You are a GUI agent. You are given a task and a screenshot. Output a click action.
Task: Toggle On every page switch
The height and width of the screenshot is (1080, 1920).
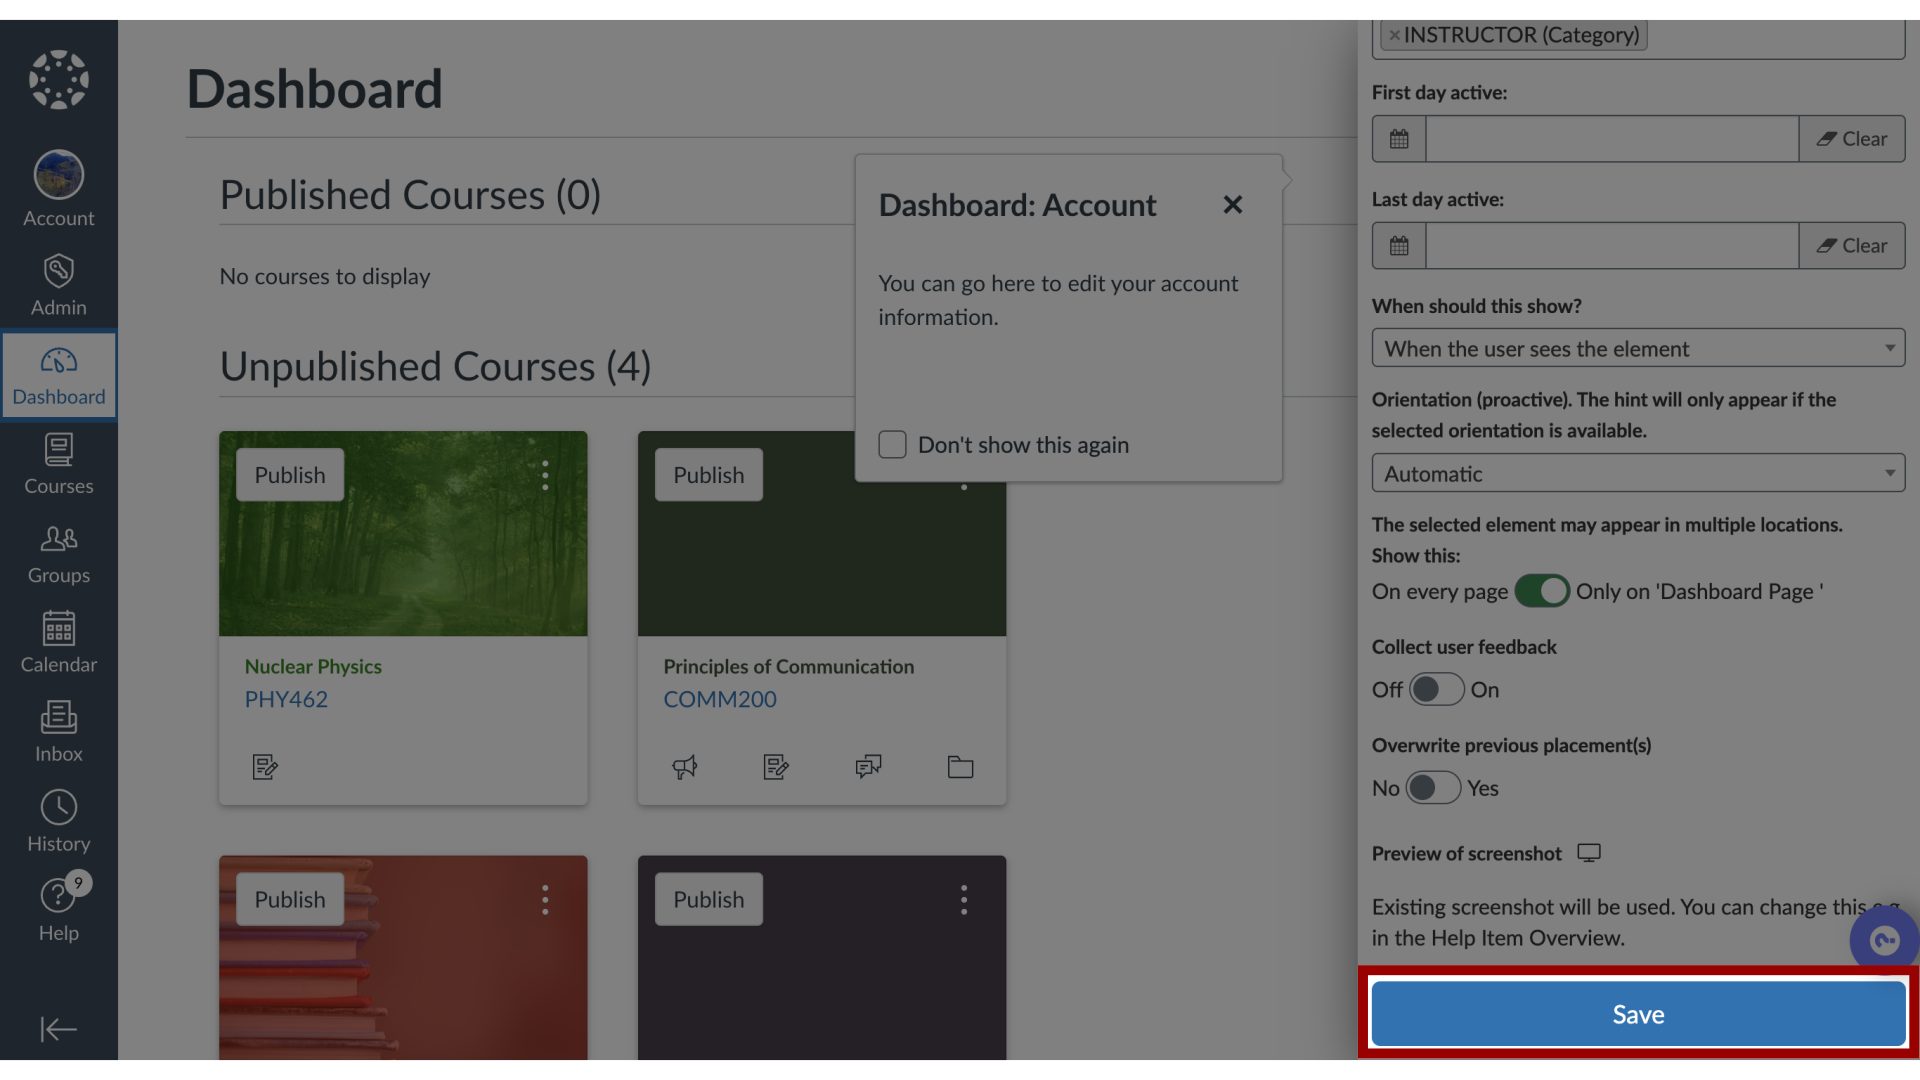point(1542,591)
